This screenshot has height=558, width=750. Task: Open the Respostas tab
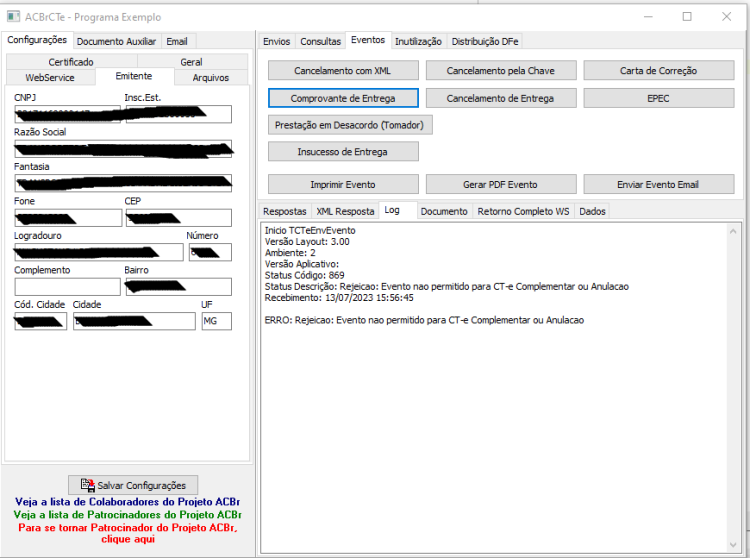285,211
